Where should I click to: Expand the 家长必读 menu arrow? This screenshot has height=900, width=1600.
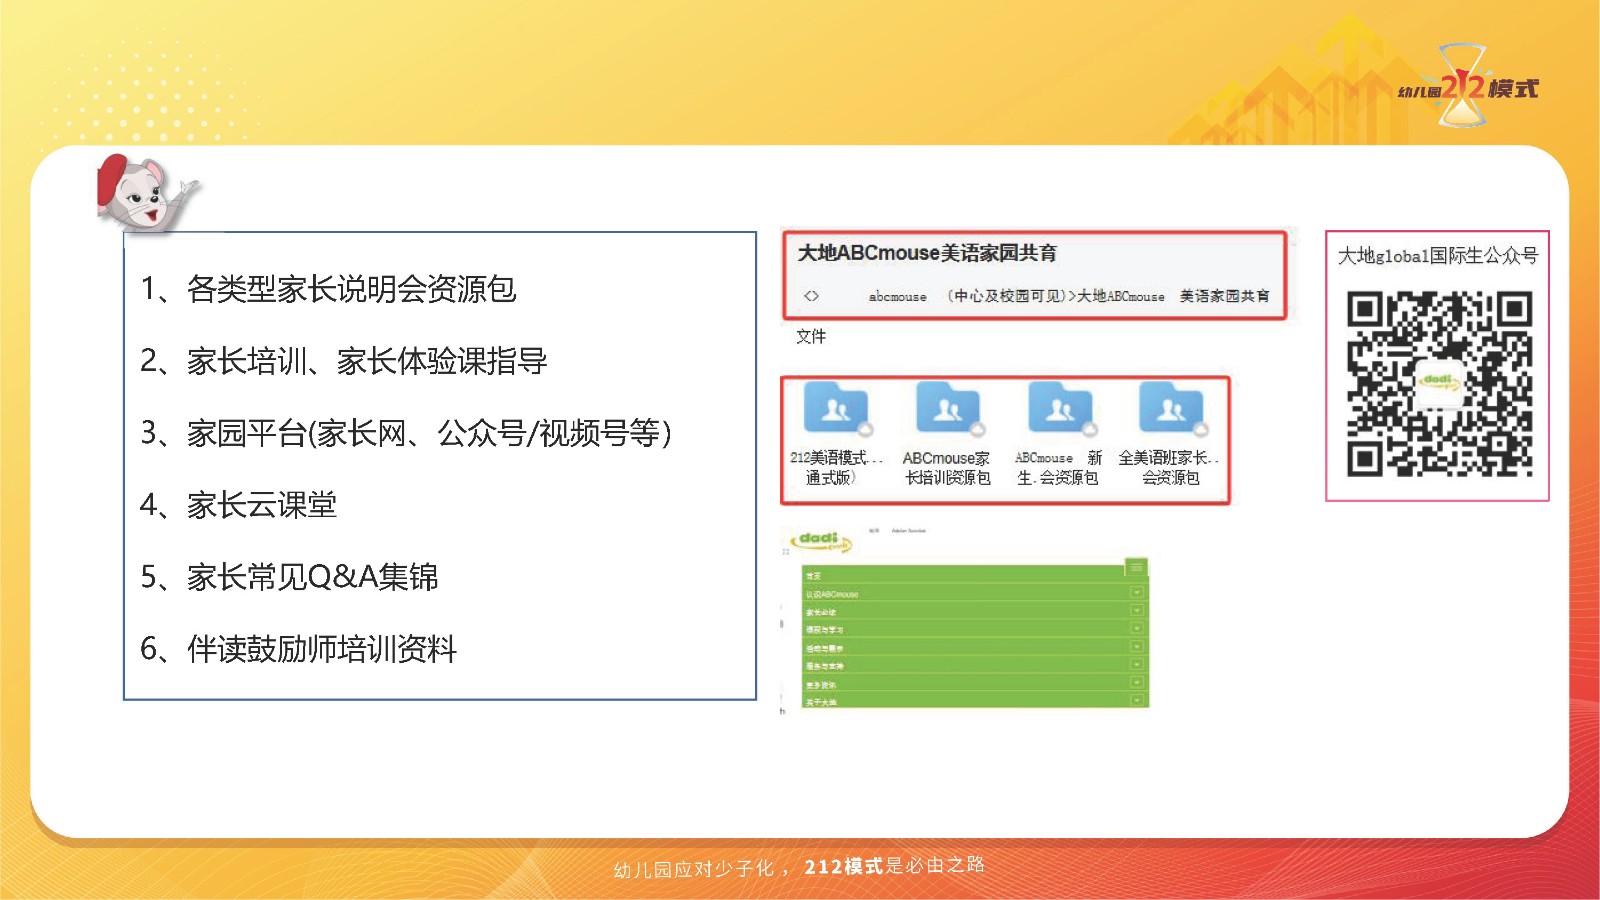coord(1137,611)
